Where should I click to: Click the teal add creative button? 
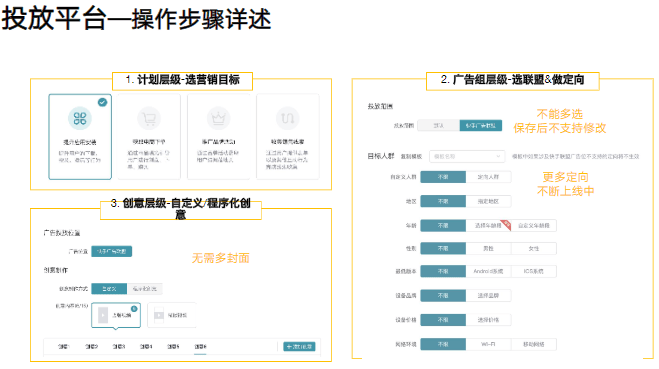click(299, 347)
